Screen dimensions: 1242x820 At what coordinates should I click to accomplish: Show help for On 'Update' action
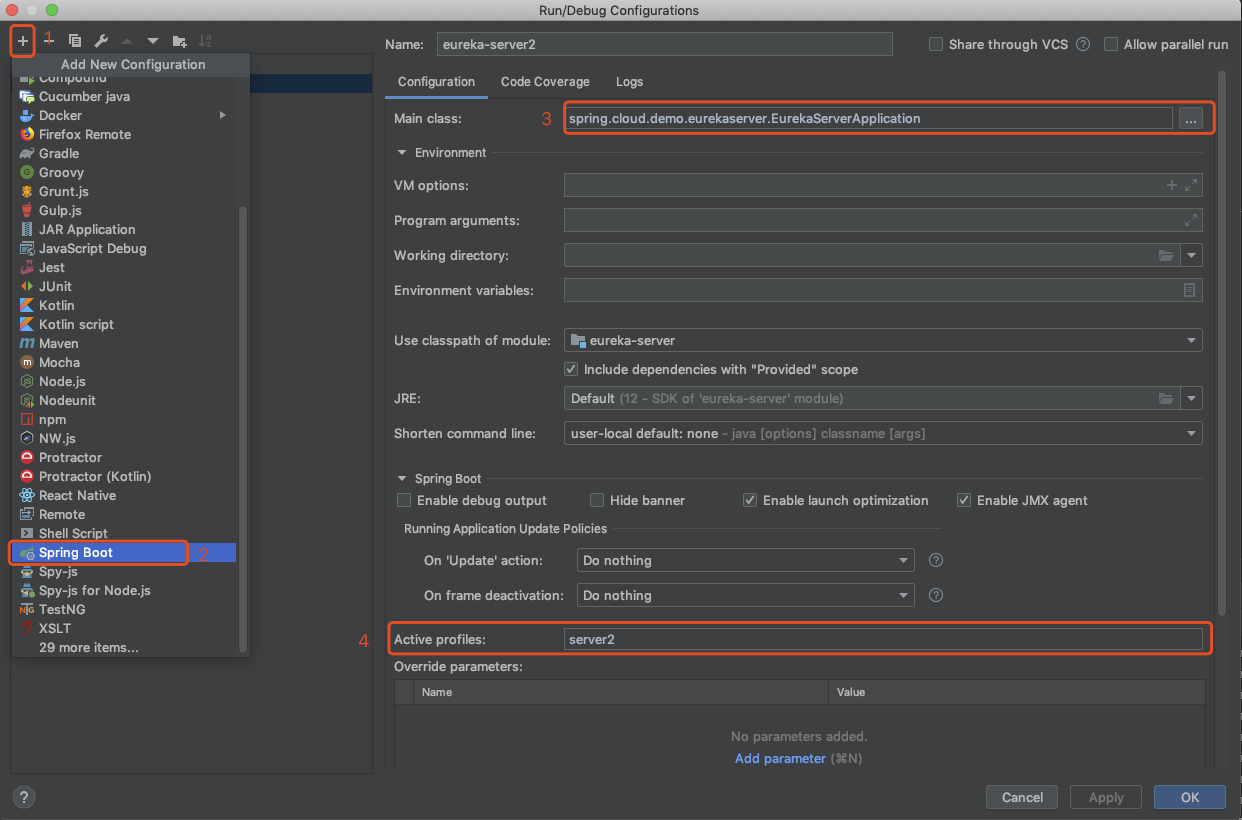coord(937,561)
